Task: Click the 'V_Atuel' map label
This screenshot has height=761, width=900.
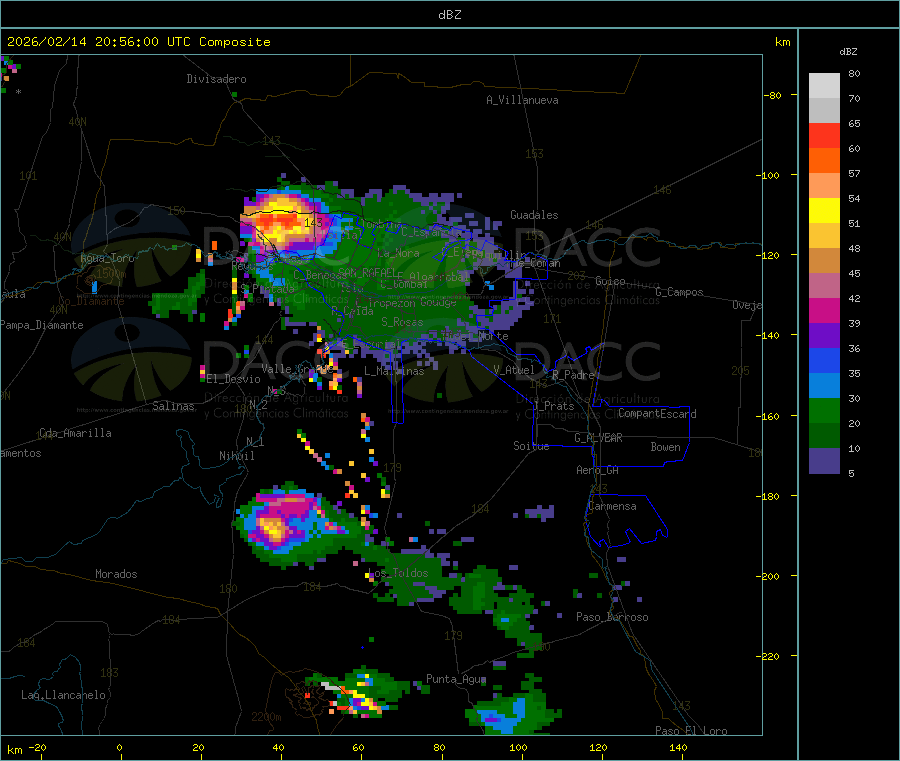Action: (x=514, y=370)
